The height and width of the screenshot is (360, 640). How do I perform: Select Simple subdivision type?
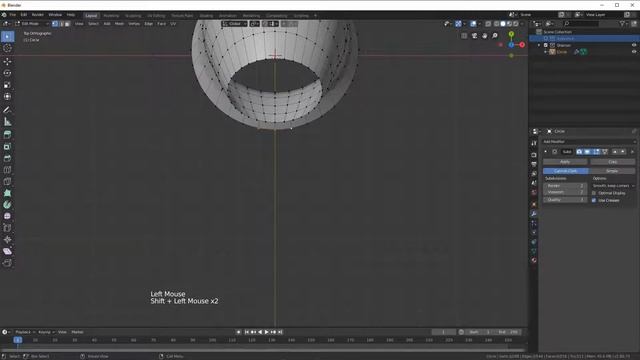click(x=612, y=171)
